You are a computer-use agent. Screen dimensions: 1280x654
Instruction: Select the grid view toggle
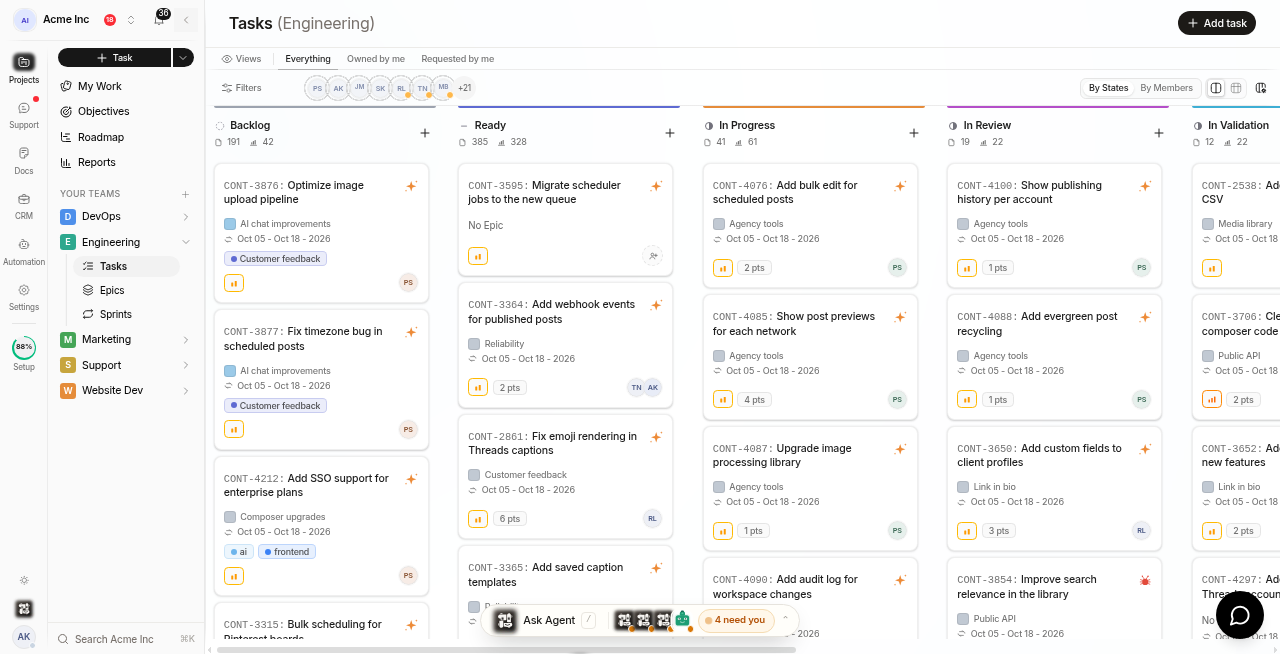[x=1236, y=88]
